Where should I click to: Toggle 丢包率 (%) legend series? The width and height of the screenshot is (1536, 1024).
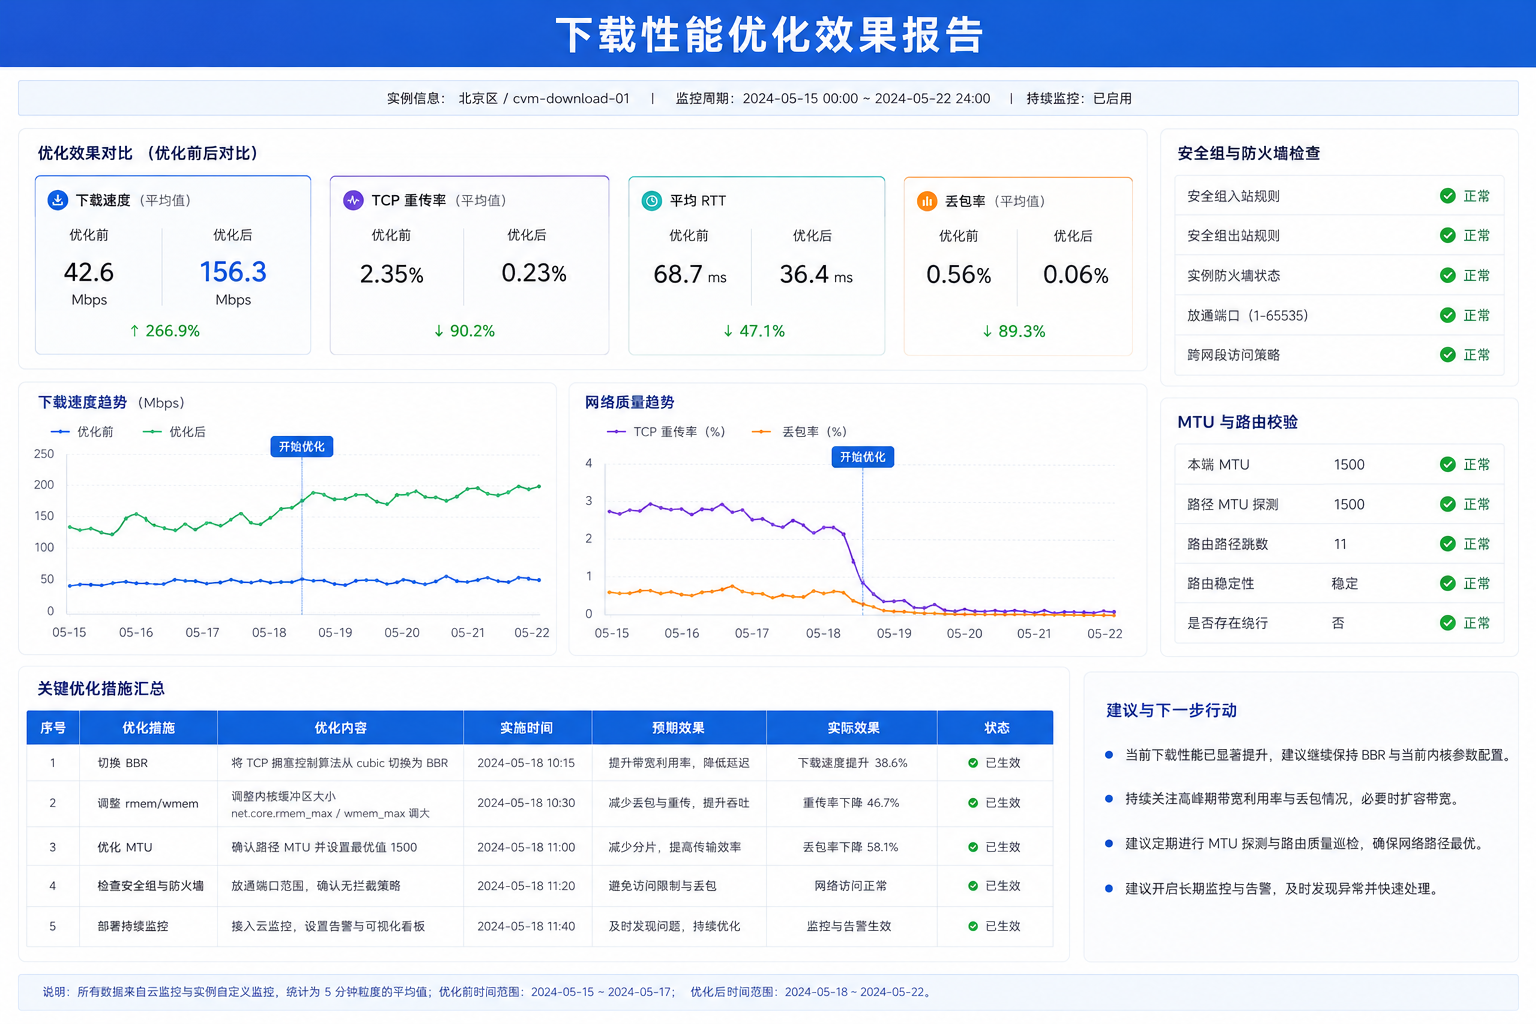point(800,432)
